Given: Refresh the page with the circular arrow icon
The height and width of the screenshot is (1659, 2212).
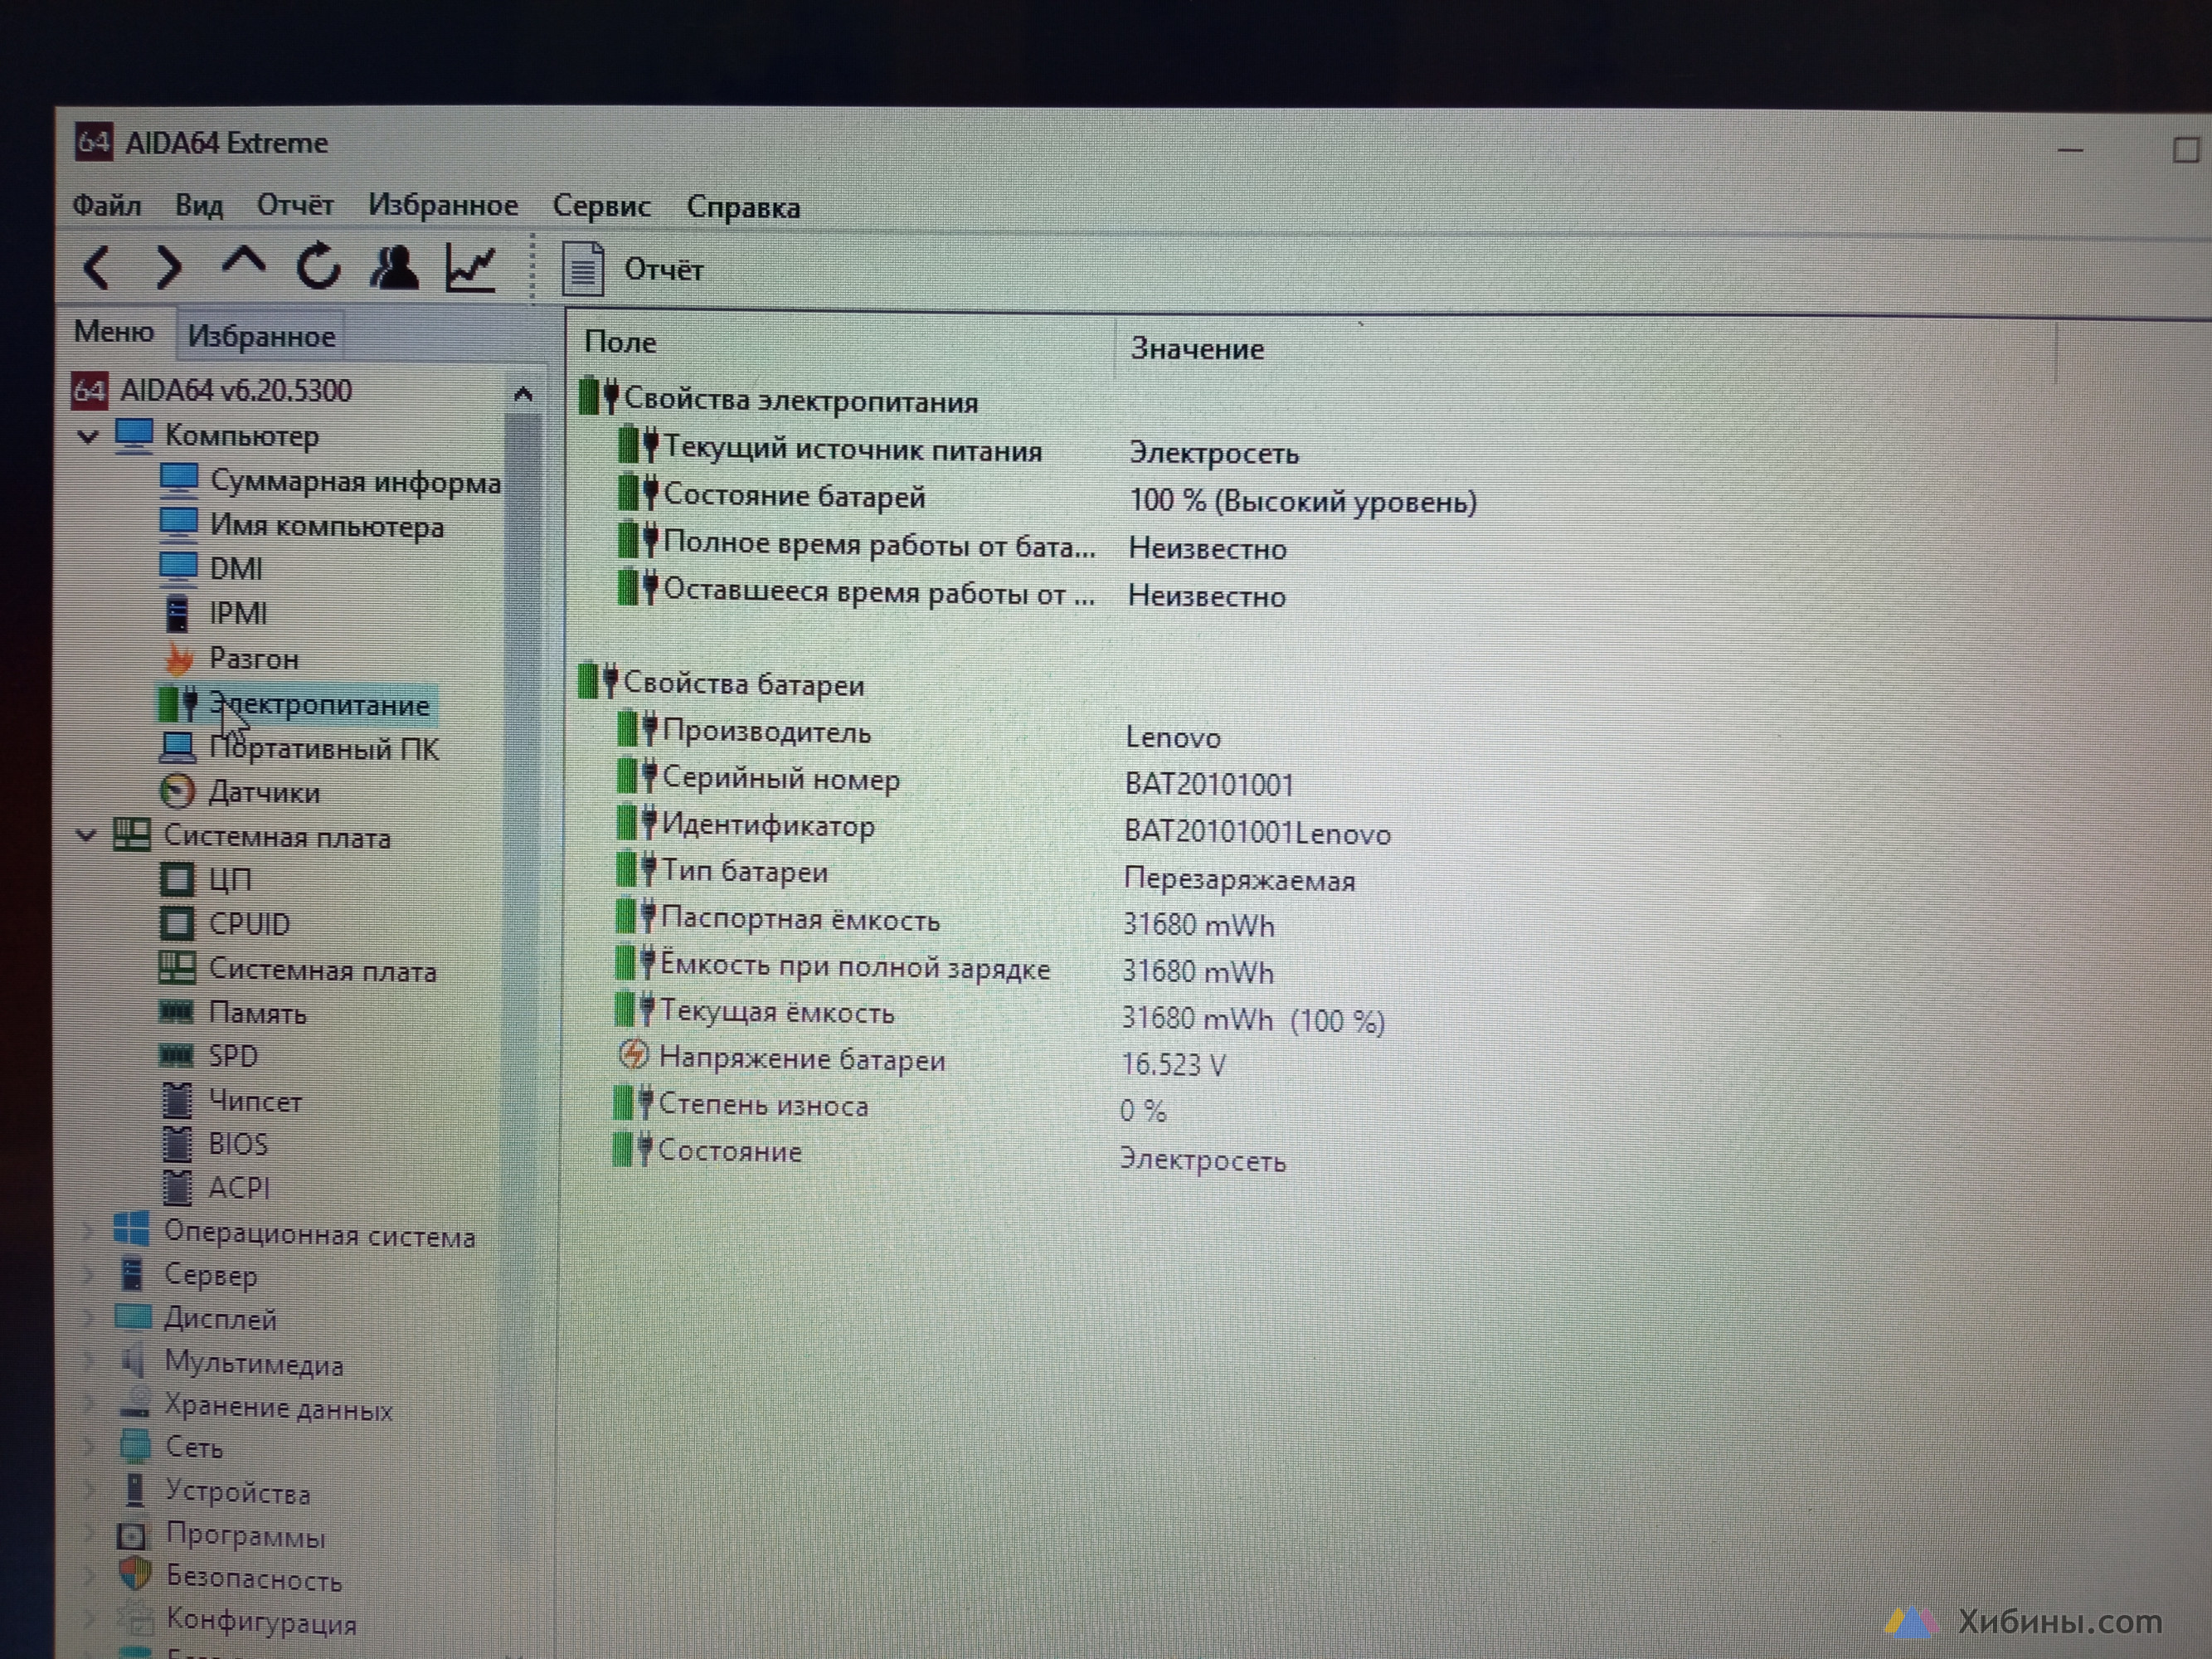Looking at the screenshot, I should (319, 266).
